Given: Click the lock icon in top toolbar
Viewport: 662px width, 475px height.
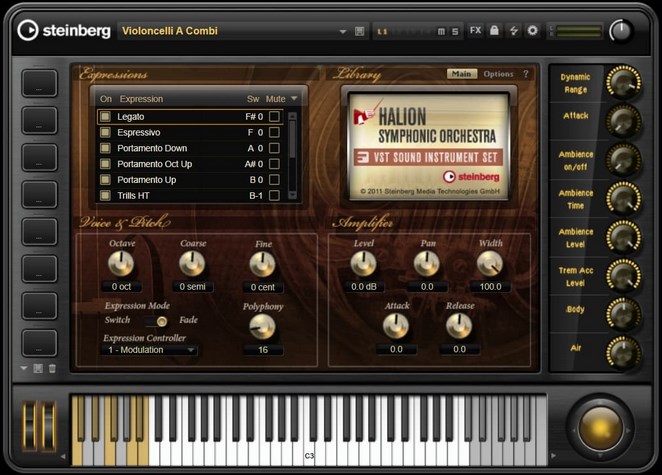Looking at the screenshot, I should point(494,31).
